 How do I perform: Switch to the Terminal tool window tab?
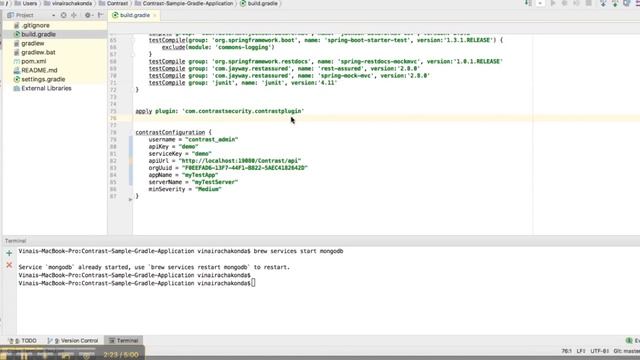click(x=124, y=340)
